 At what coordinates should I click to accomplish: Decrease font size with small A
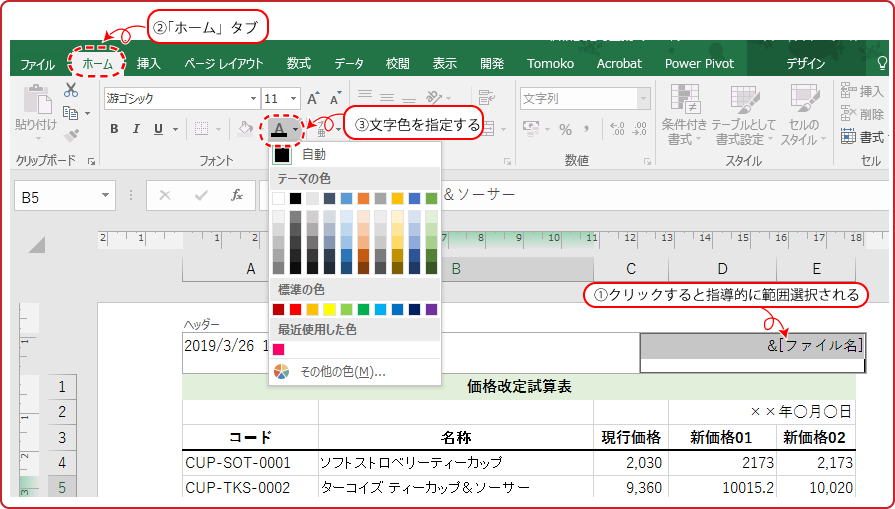pos(336,98)
